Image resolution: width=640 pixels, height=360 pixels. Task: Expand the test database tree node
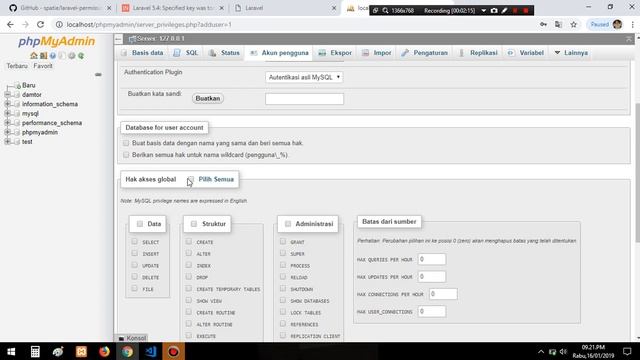point(7,141)
